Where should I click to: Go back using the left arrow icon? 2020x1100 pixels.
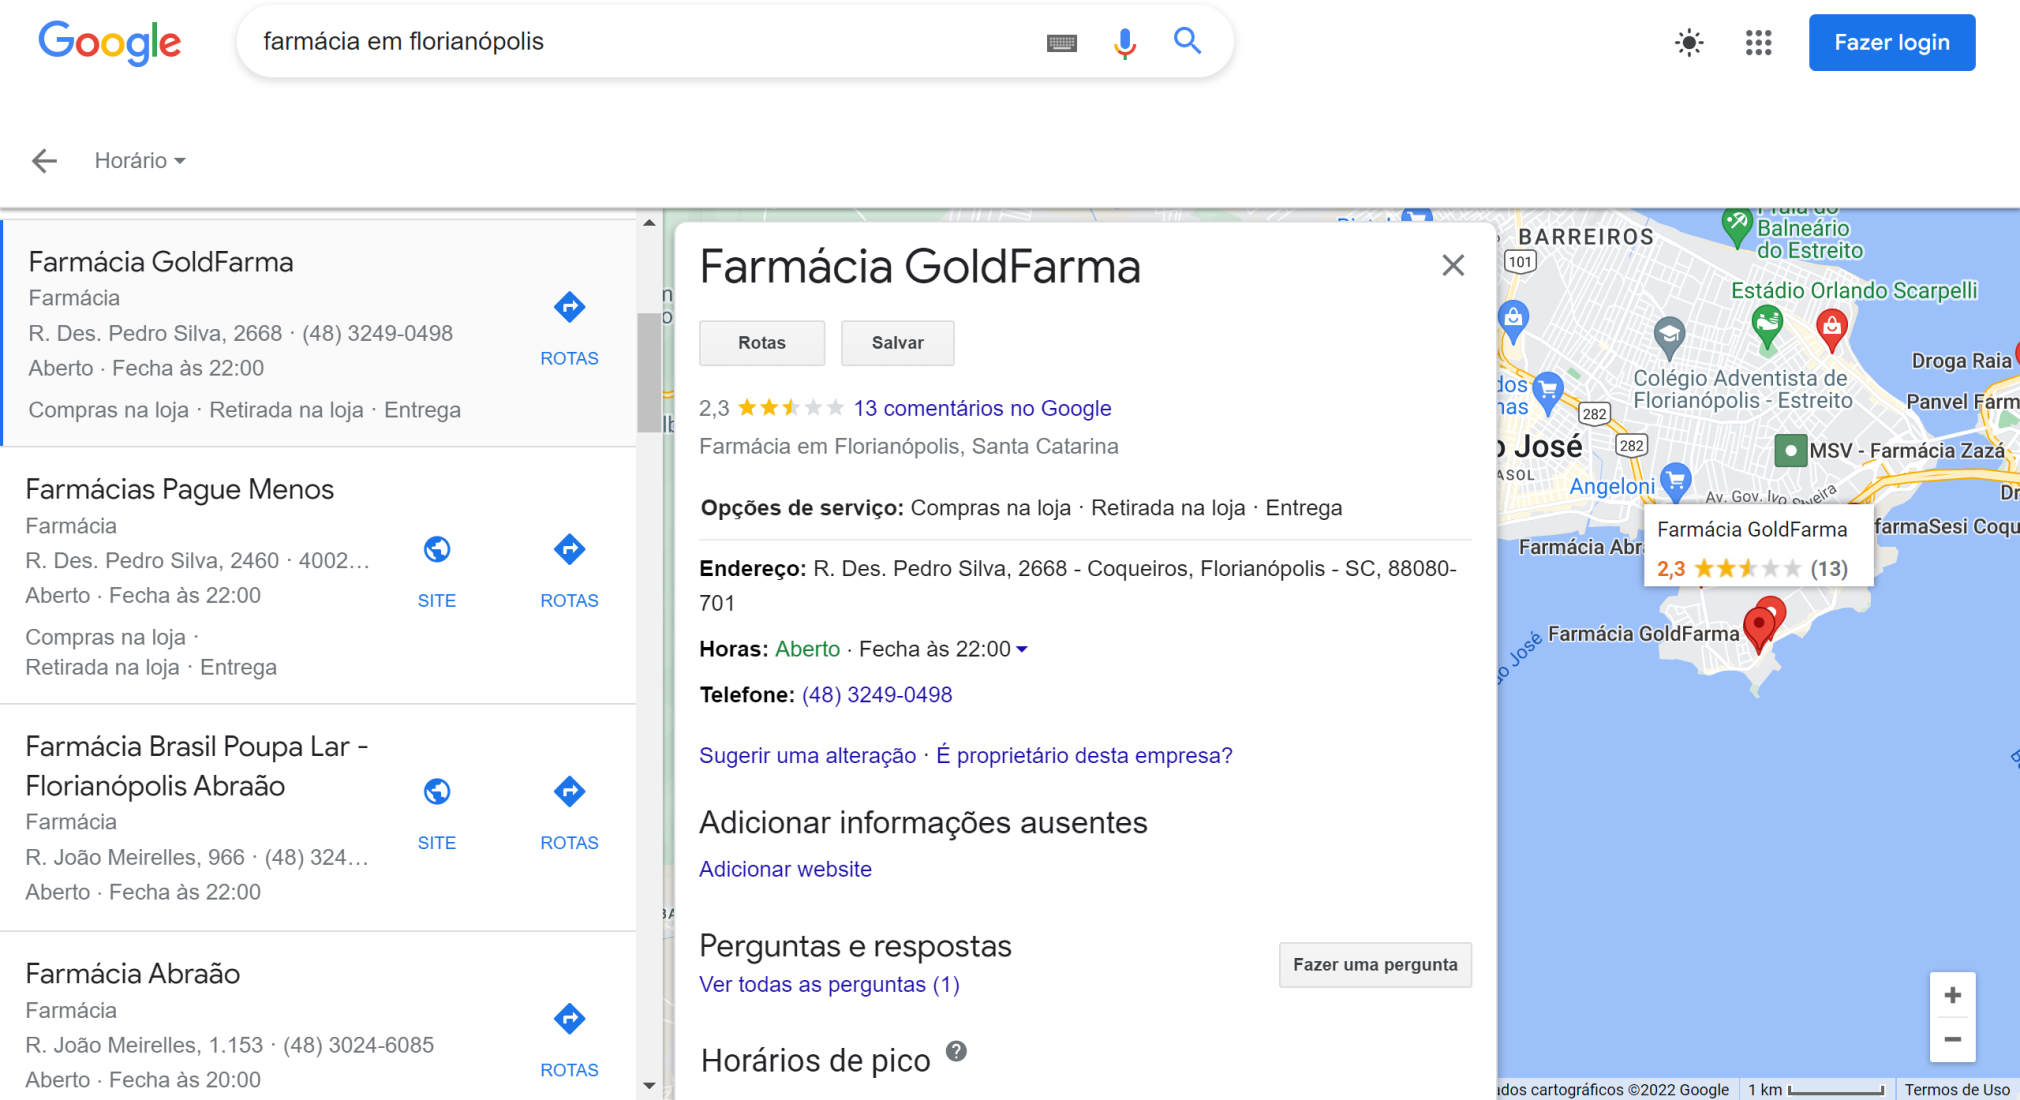pos(44,161)
